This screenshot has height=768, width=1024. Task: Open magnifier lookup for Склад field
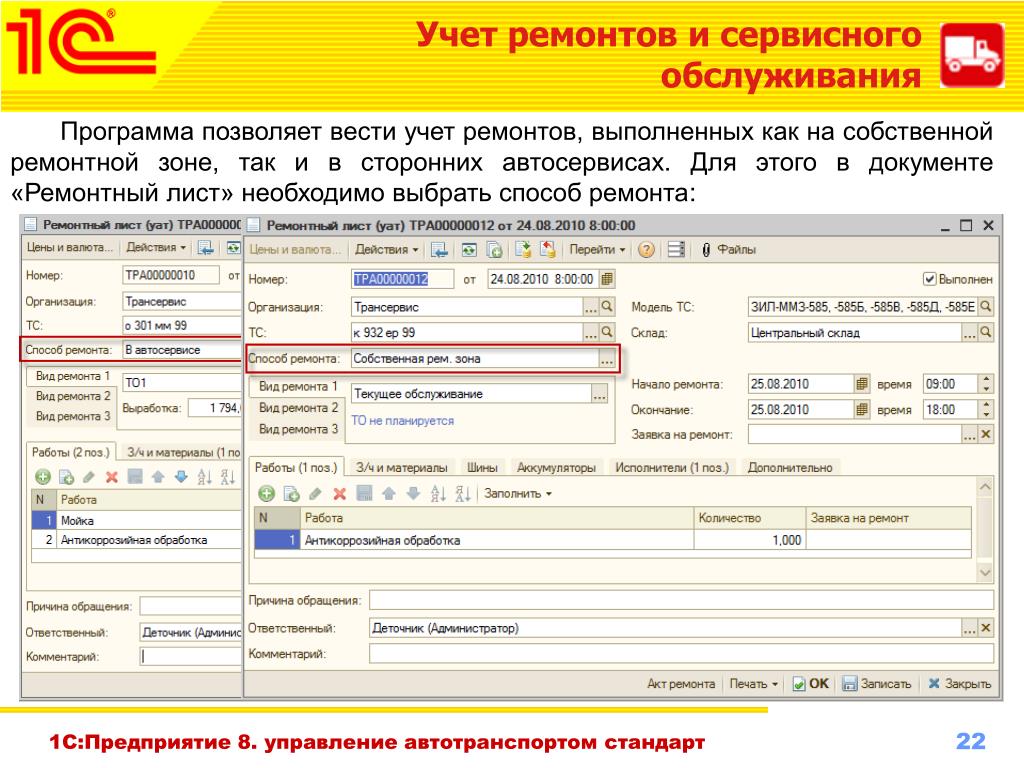click(x=985, y=332)
